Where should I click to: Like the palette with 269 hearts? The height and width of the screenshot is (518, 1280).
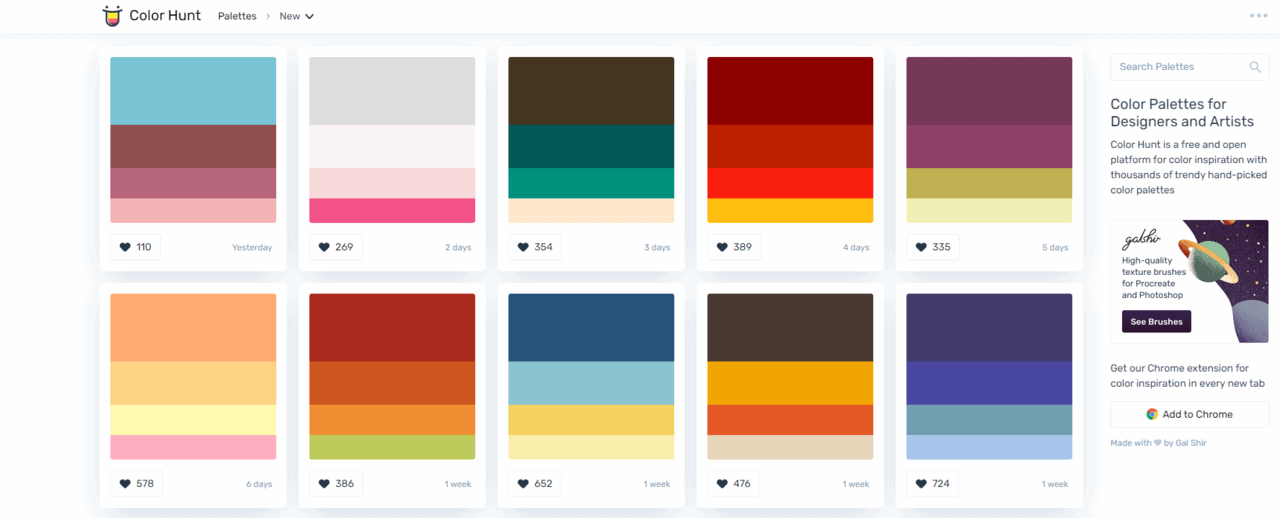pos(335,247)
